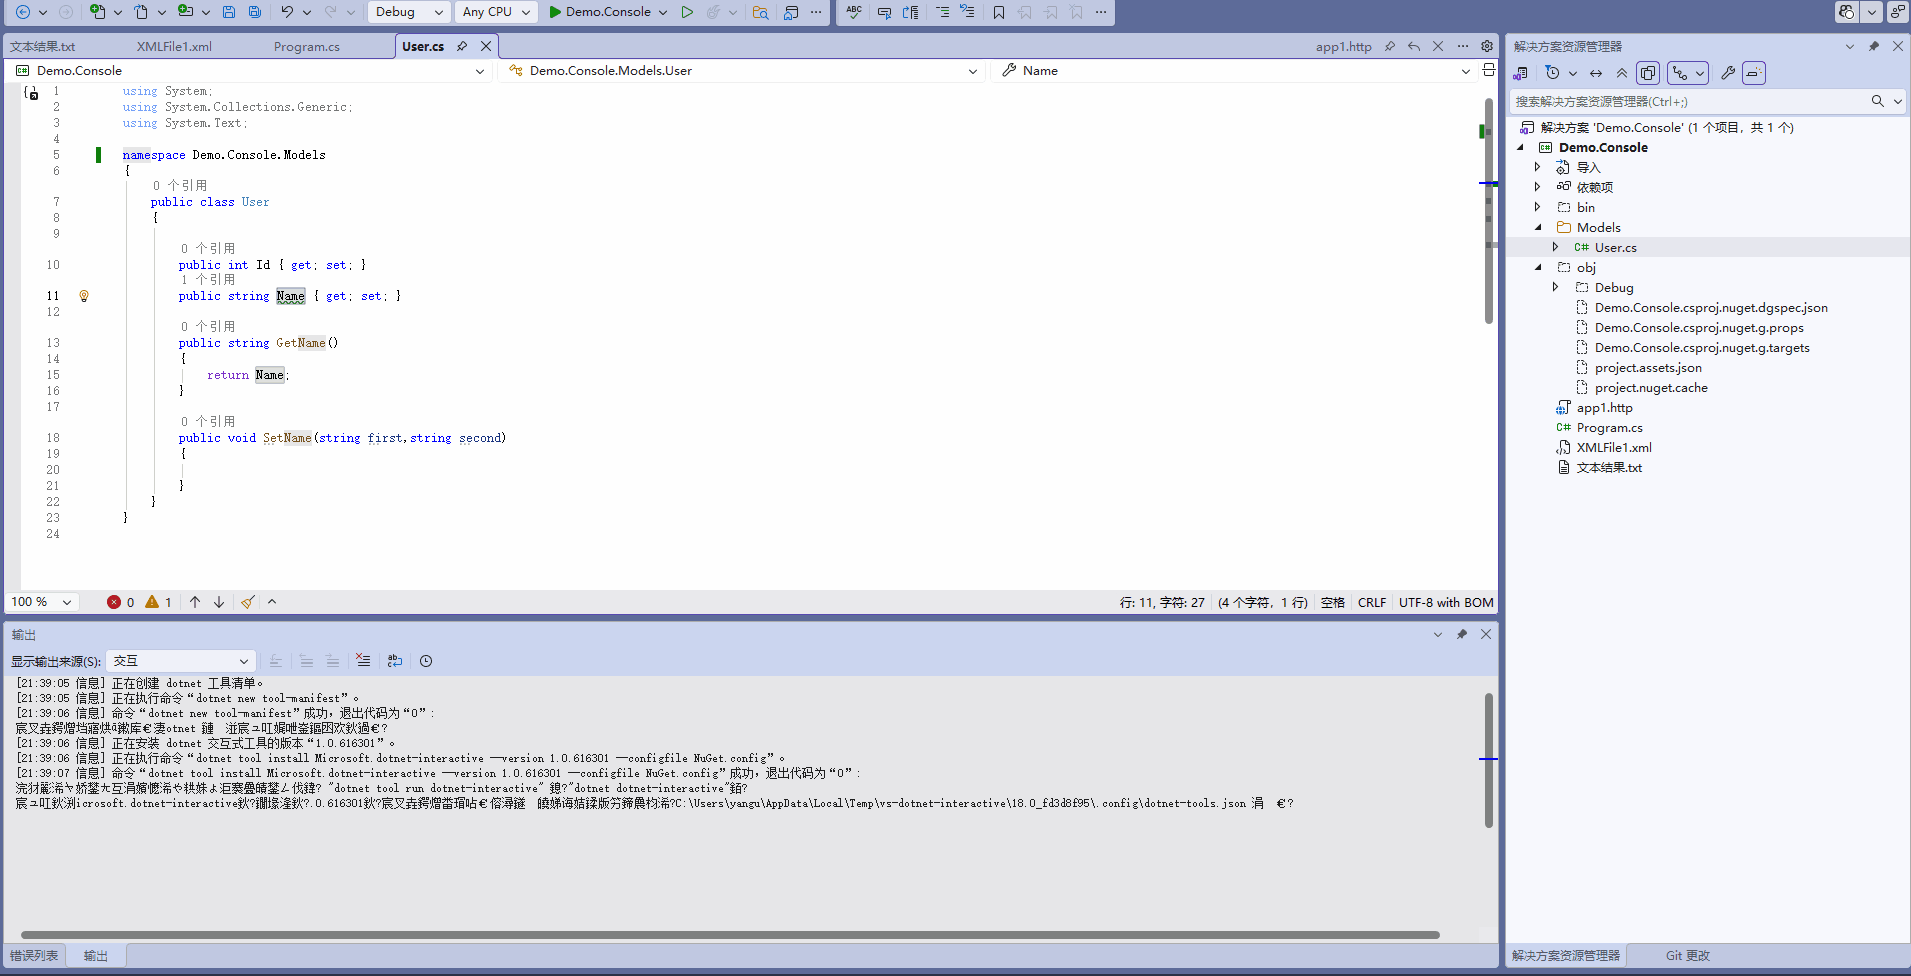This screenshot has width=1911, height=976.
Task: Expand the bin folder in Solution Explorer
Action: (x=1538, y=207)
